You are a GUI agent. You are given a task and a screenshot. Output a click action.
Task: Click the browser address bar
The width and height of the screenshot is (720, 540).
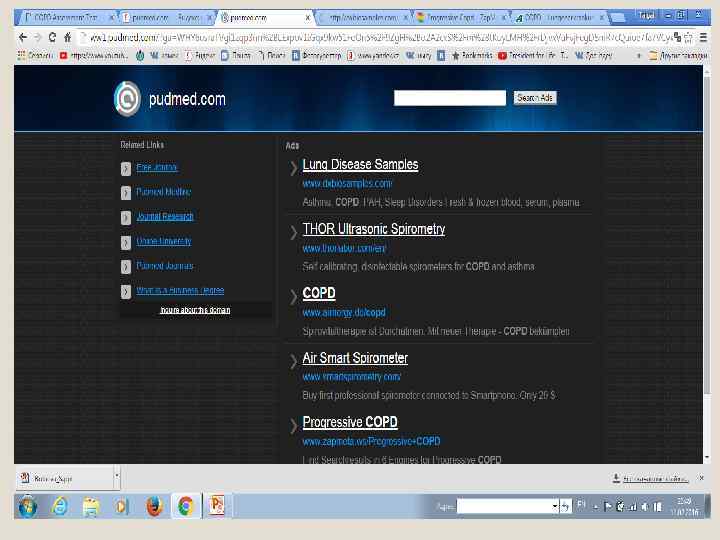[377, 38]
